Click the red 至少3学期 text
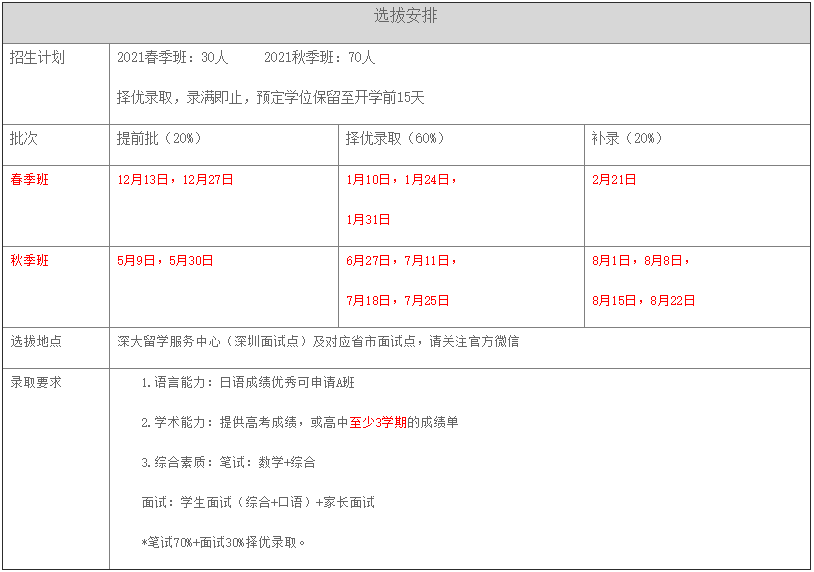The width and height of the screenshot is (814, 572). (x=378, y=423)
